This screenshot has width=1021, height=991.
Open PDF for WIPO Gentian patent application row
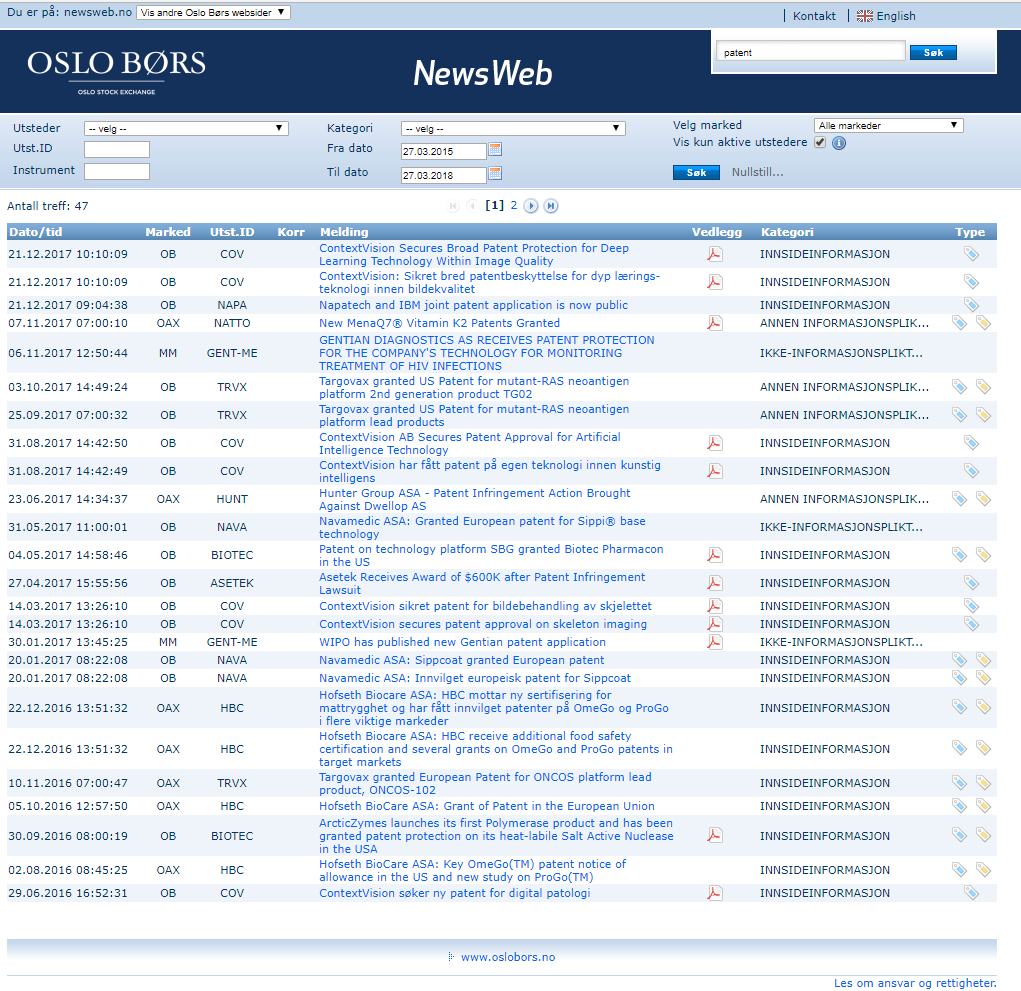coord(715,642)
